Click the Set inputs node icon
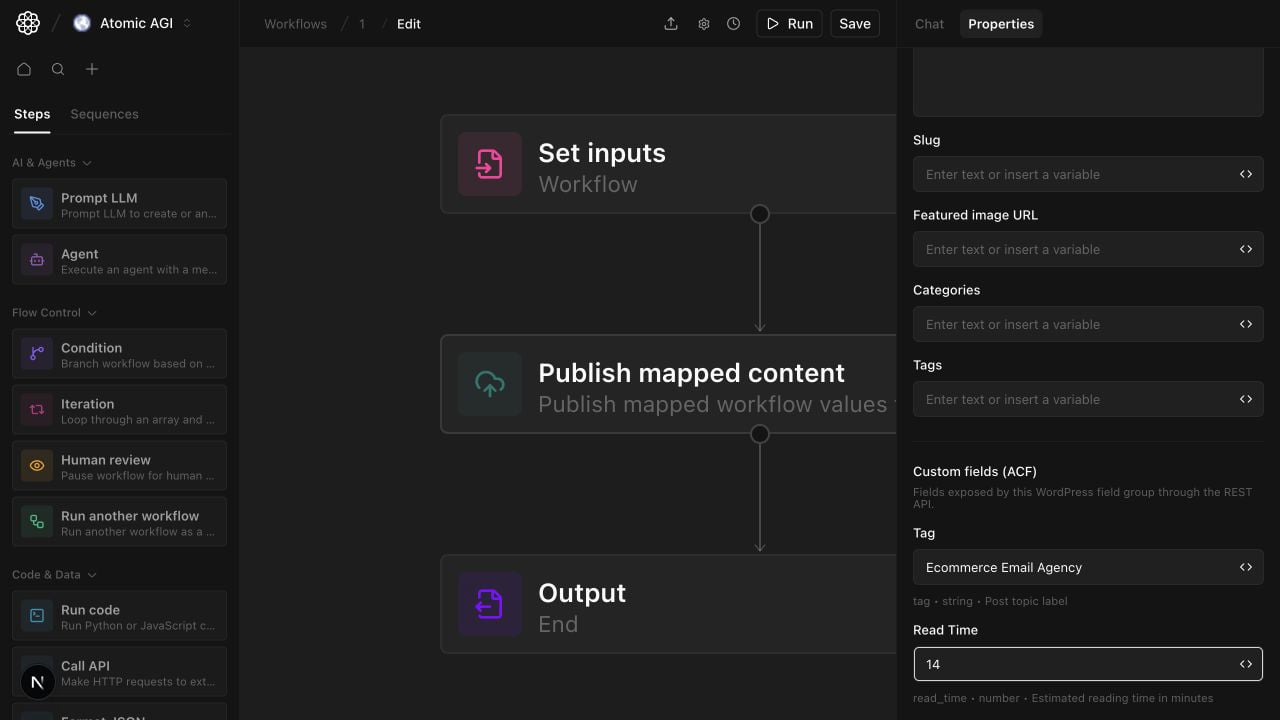The width and height of the screenshot is (1280, 720). point(490,164)
